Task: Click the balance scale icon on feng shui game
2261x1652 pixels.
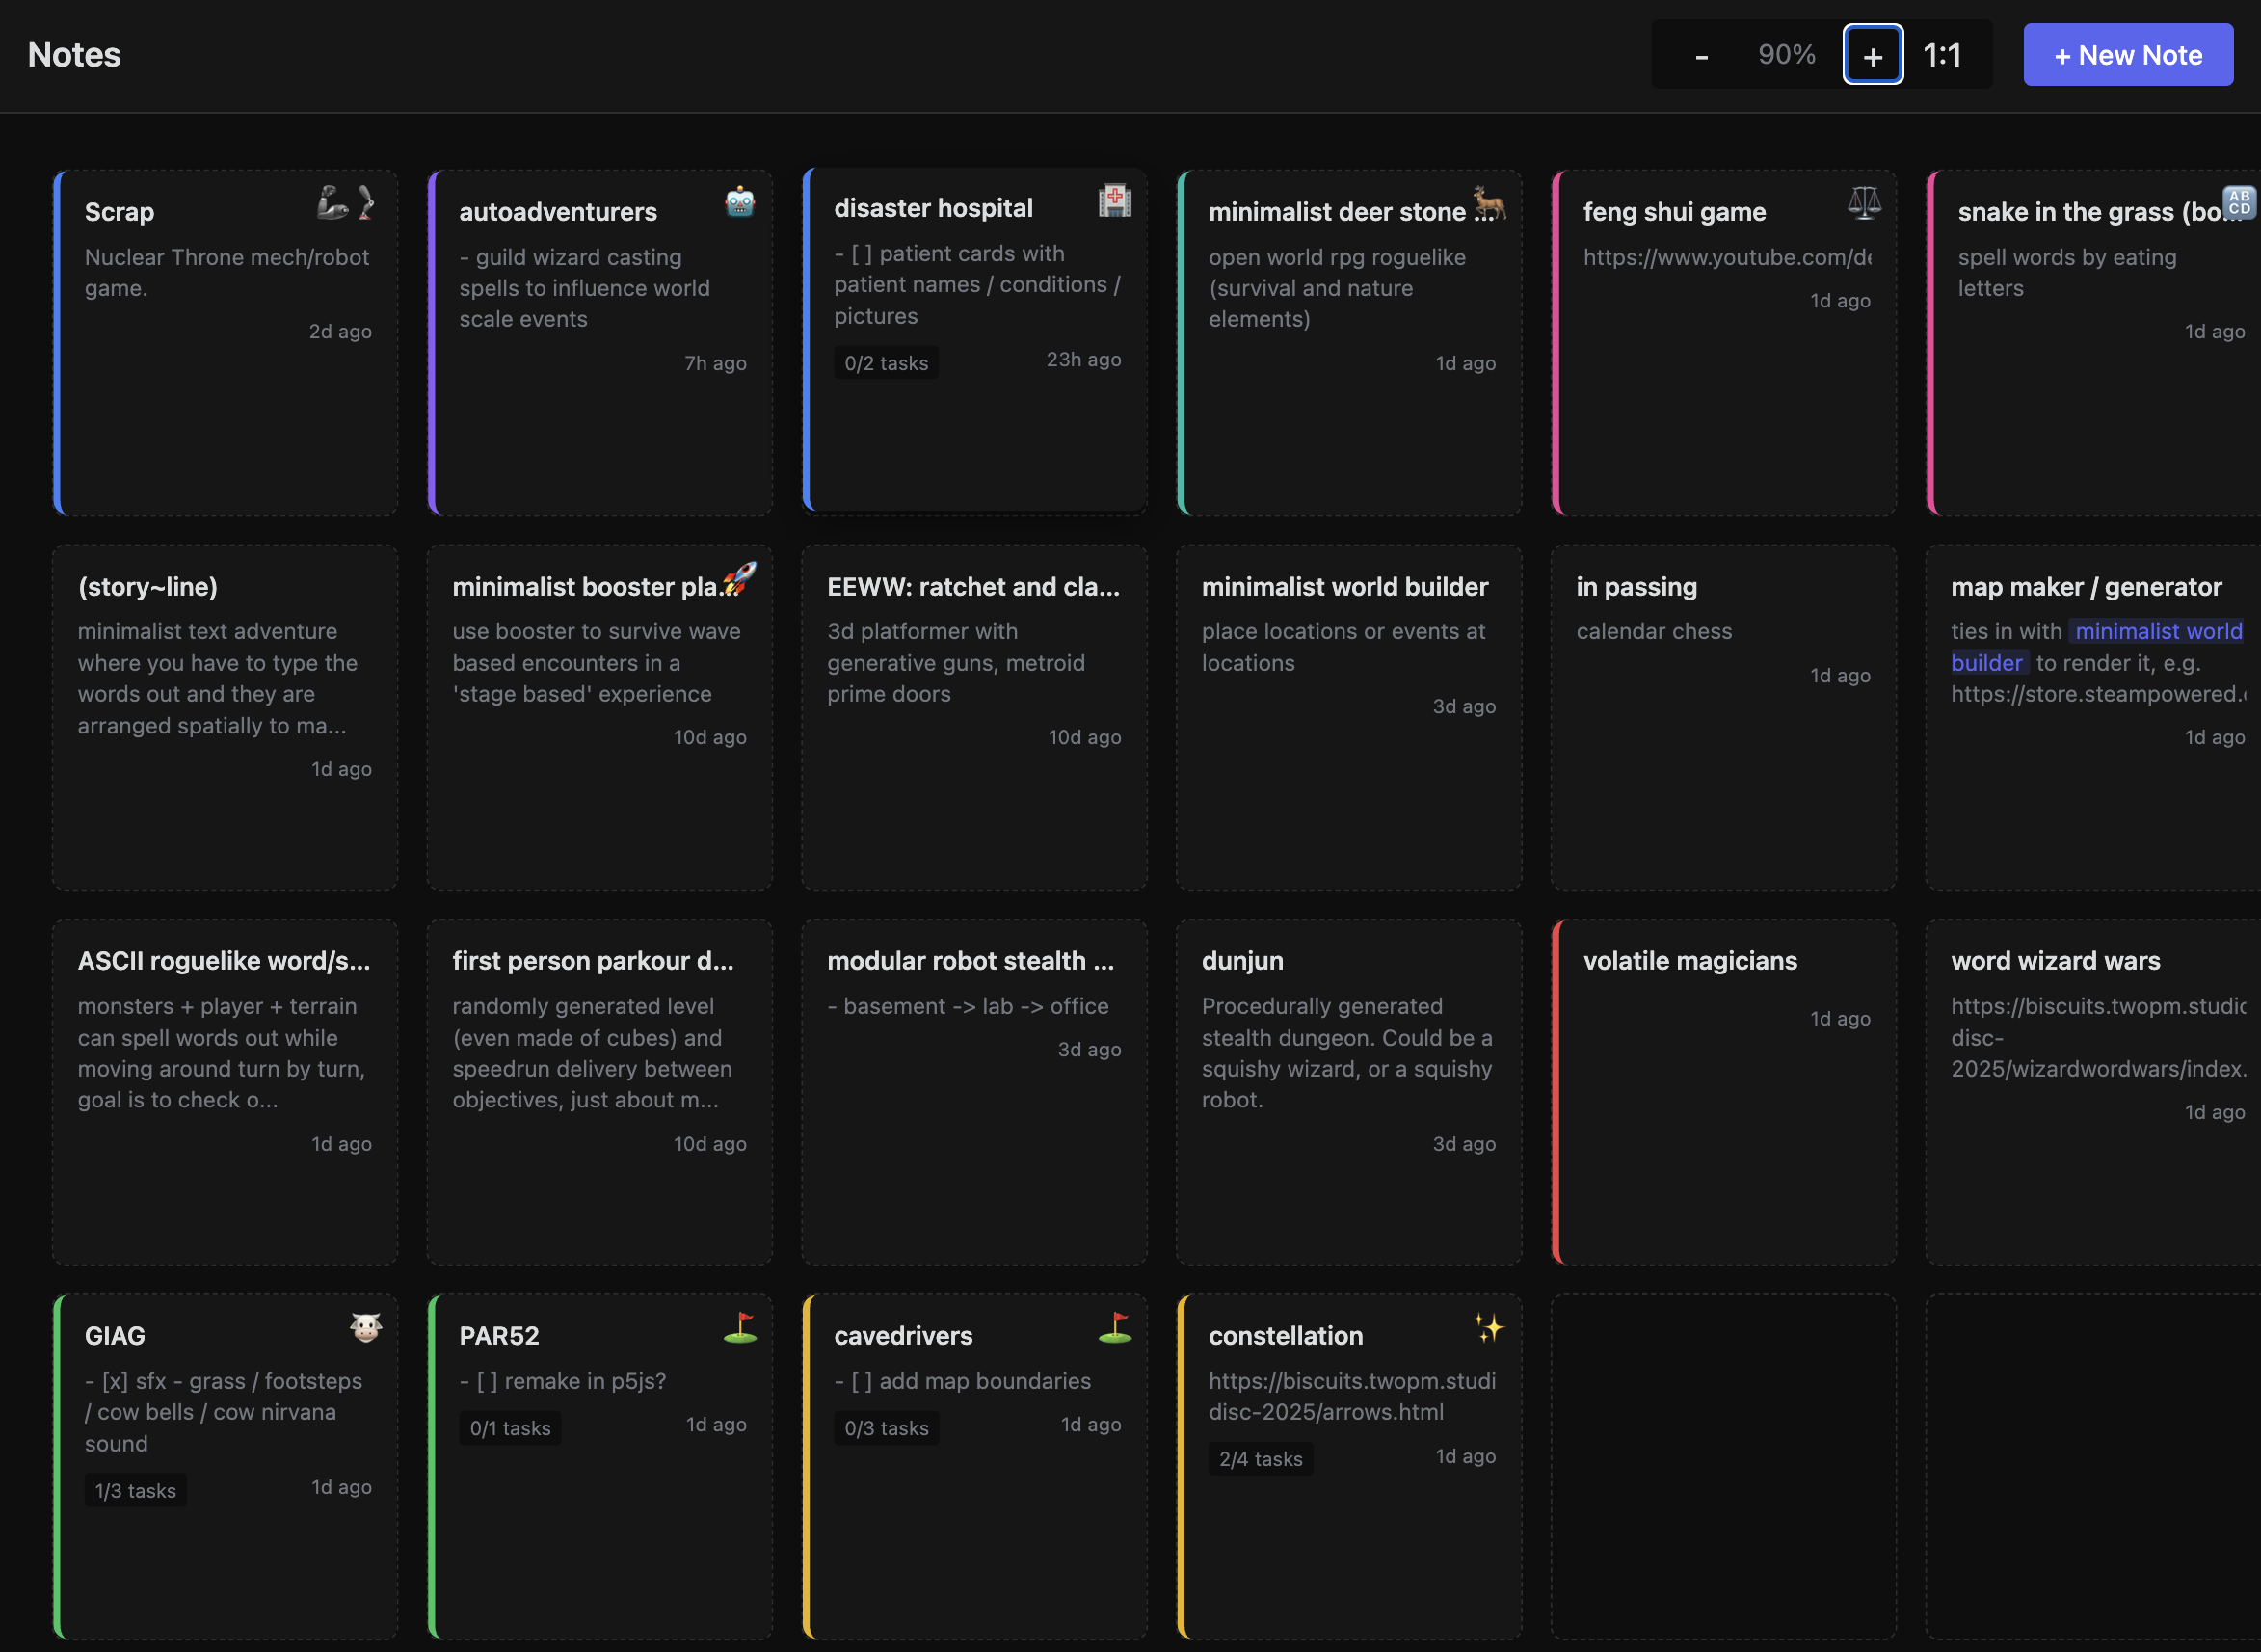Action: 1864,203
